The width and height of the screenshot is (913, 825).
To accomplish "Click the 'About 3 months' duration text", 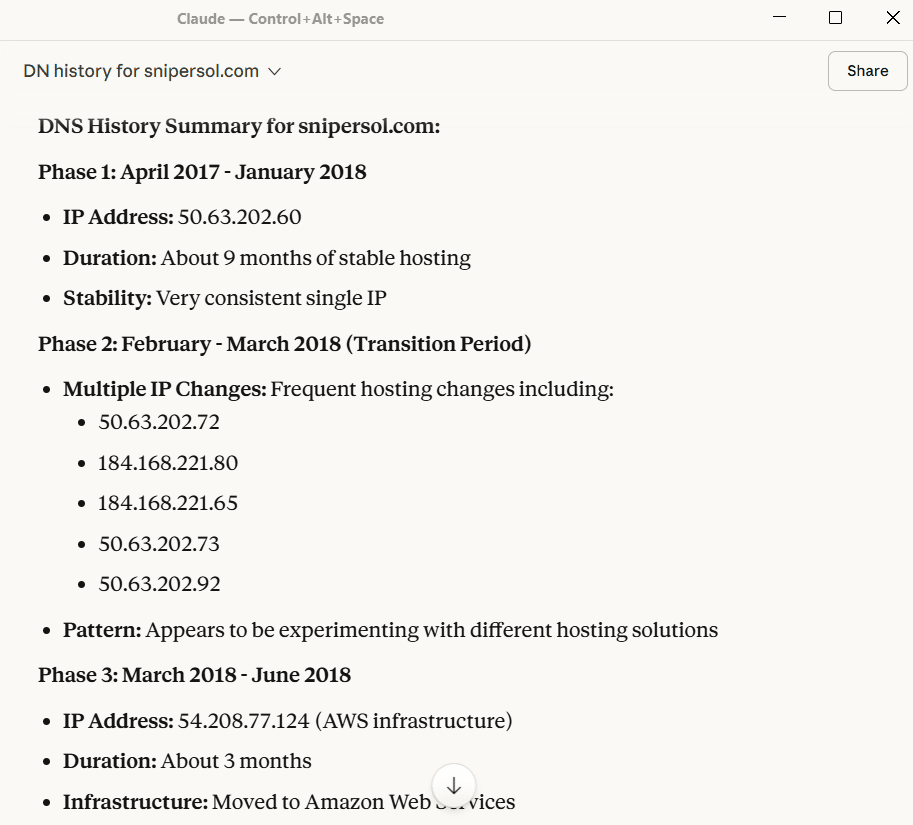I will (x=236, y=761).
